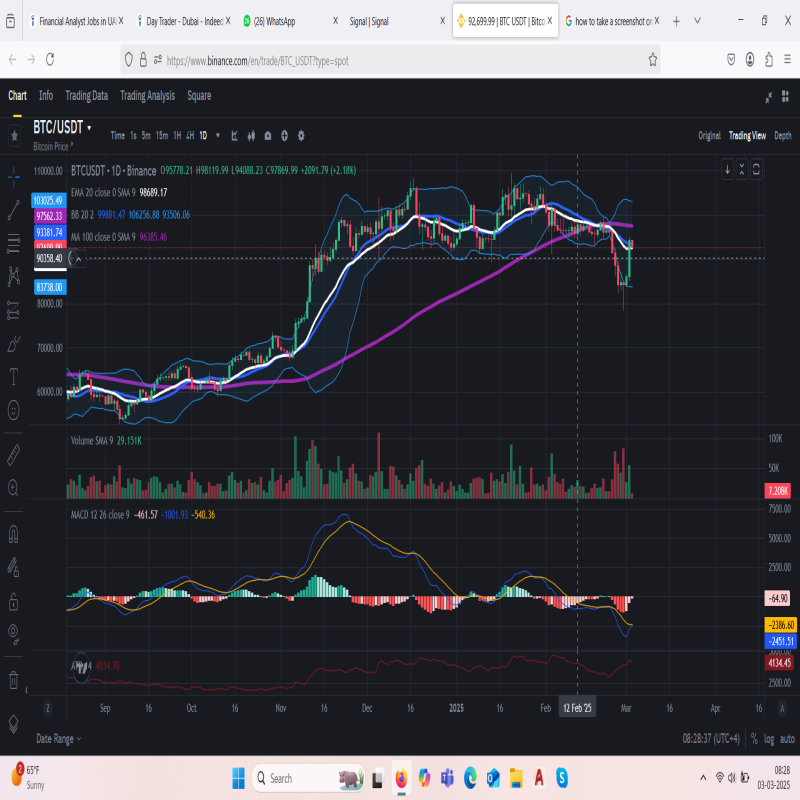The height and width of the screenshot is (800, 800).
Task: Switch to WhatsApp browser tab
Action: (290, 21)
